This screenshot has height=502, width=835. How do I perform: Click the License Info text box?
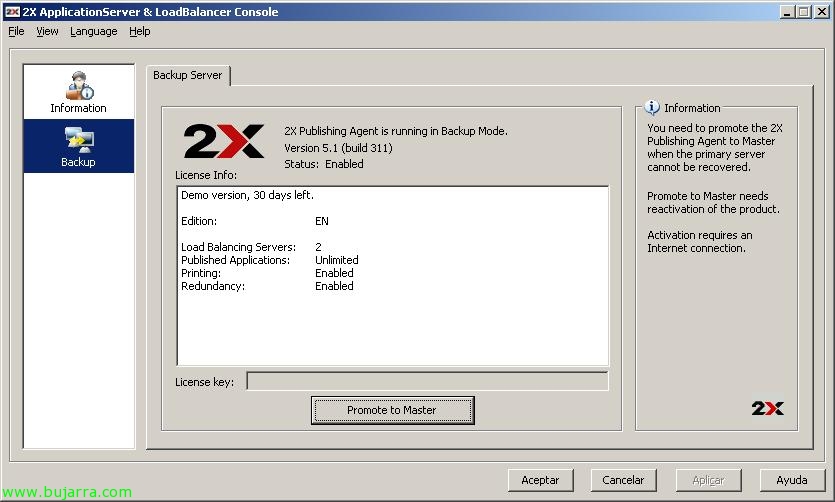[392, 276]
